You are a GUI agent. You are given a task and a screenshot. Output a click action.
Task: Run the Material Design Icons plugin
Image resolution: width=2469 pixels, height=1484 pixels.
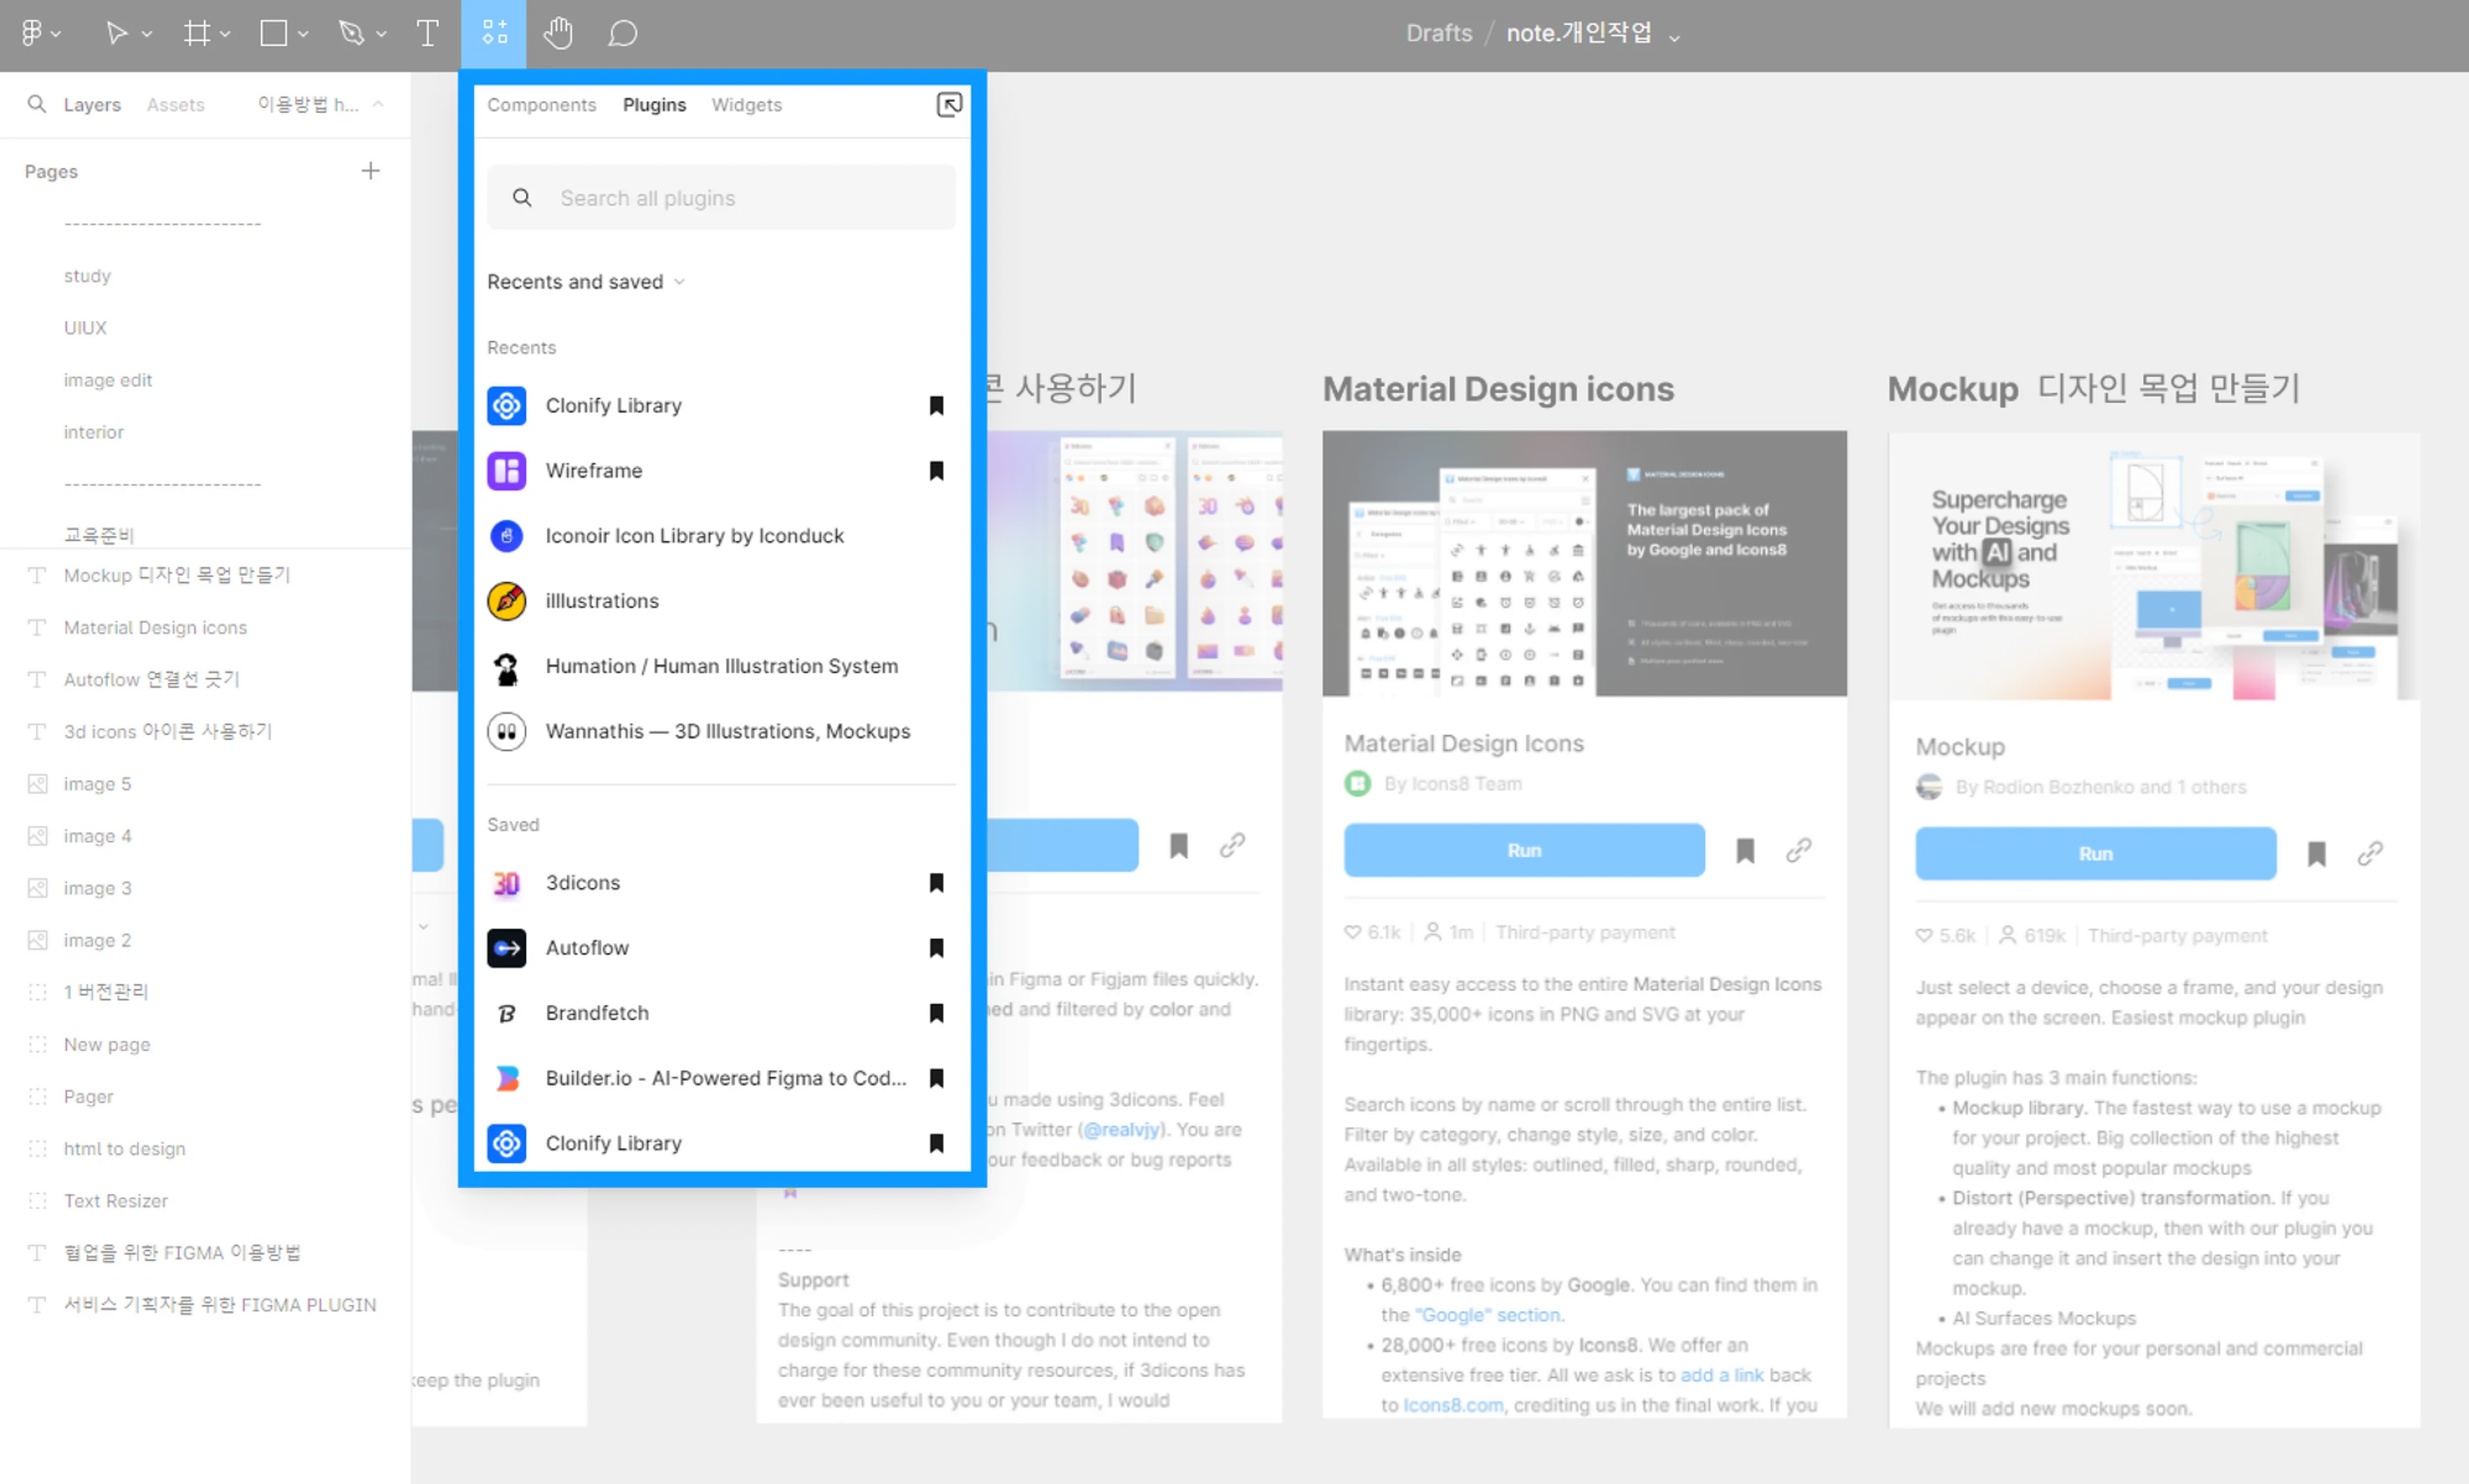[1523, 850]
